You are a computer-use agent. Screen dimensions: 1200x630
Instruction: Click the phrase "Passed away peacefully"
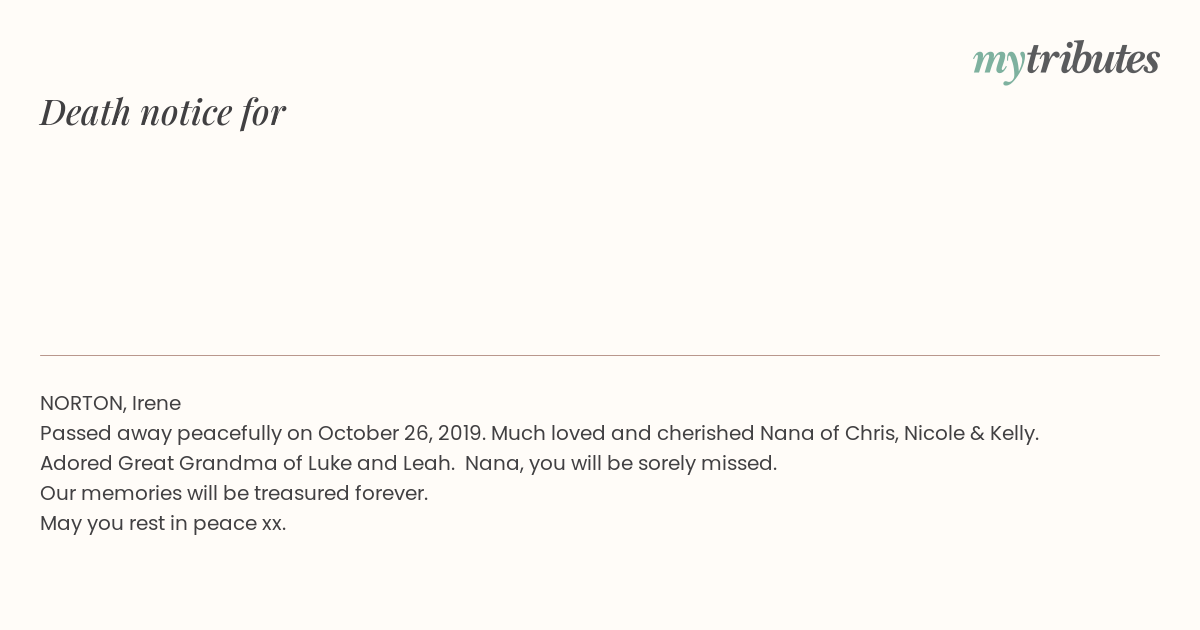161,434
